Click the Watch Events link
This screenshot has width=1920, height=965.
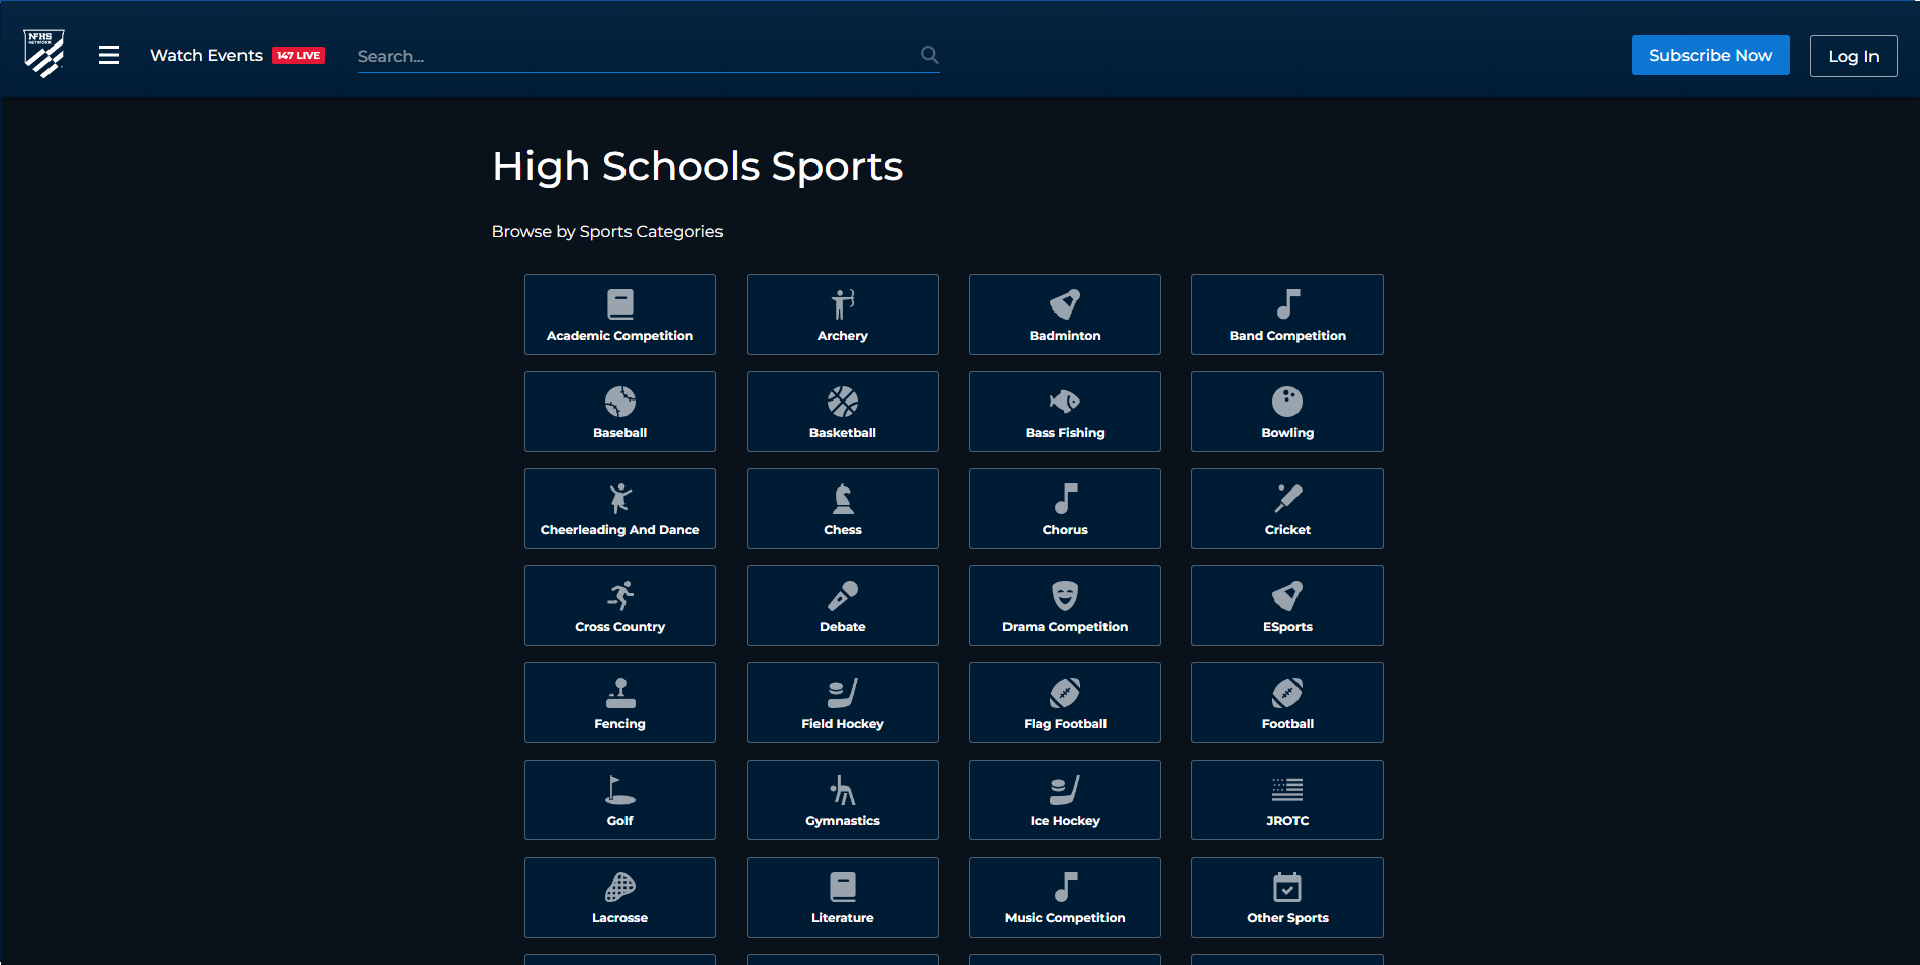click(x=206, y=55)
